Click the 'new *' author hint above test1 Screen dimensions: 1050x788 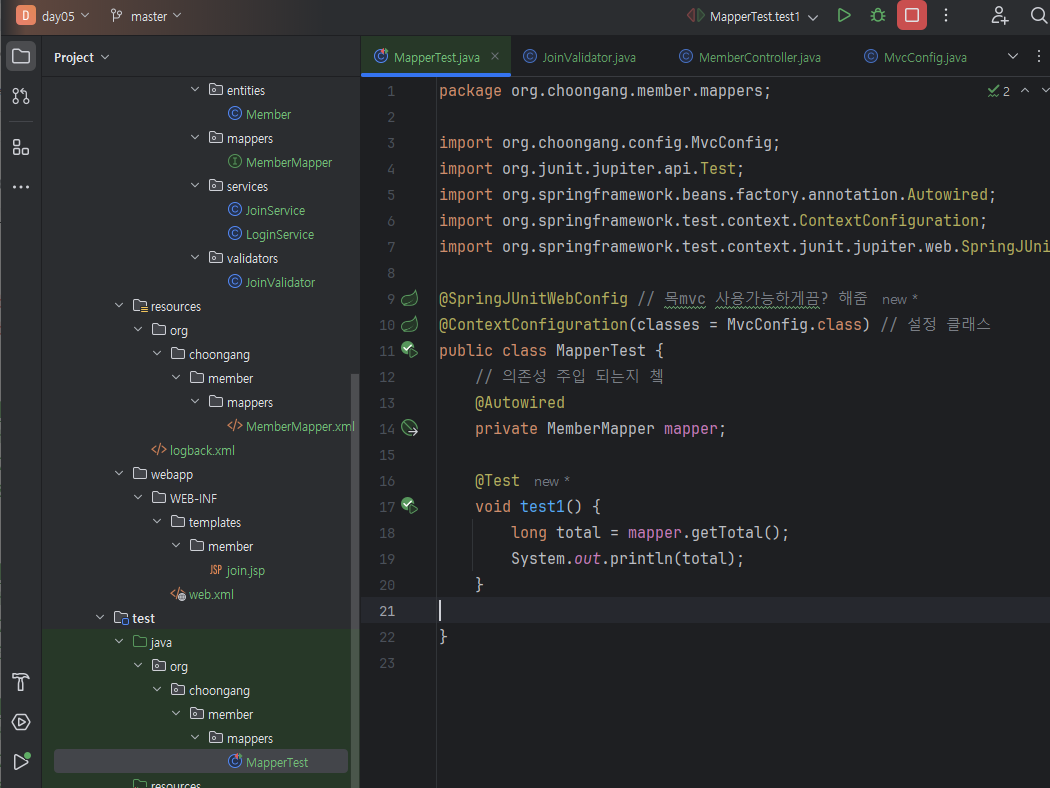click(552, 481)
